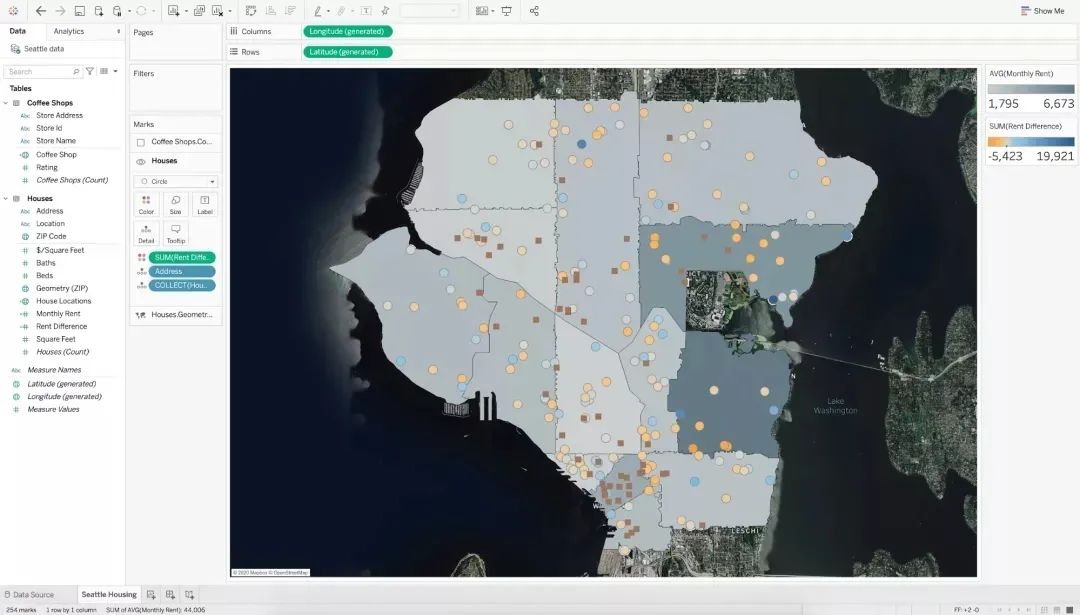Open the Analytics pane menu arrow
This screenshot has height=615, width=1080.
[x=118, y=31]
